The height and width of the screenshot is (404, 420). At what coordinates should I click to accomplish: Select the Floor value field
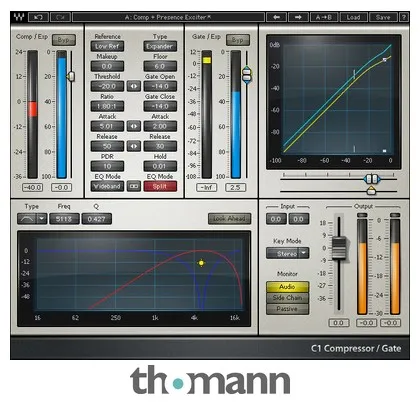[x=160, y=66]
